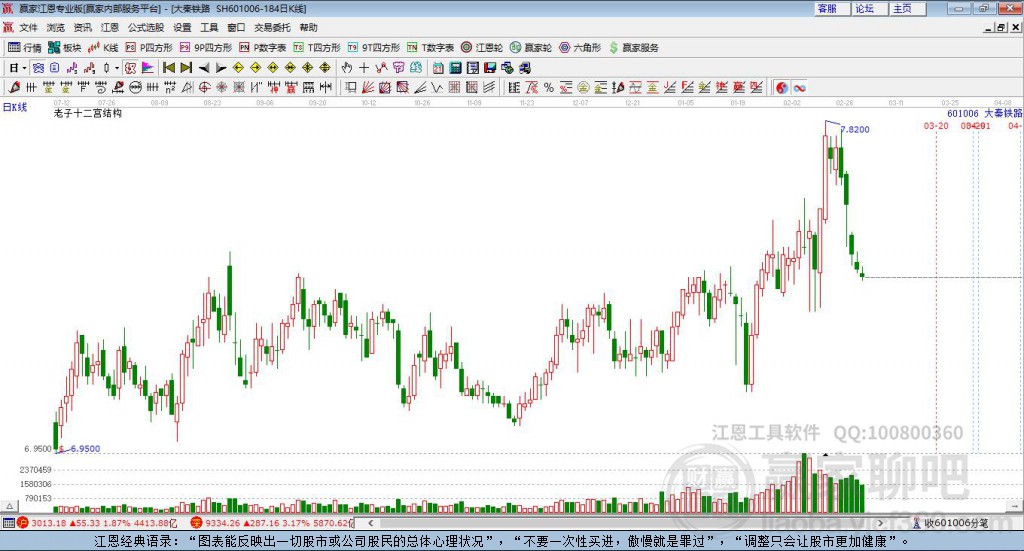
Task: Open the 六角形 hexagon tool
Action: [x=580, y=48]
